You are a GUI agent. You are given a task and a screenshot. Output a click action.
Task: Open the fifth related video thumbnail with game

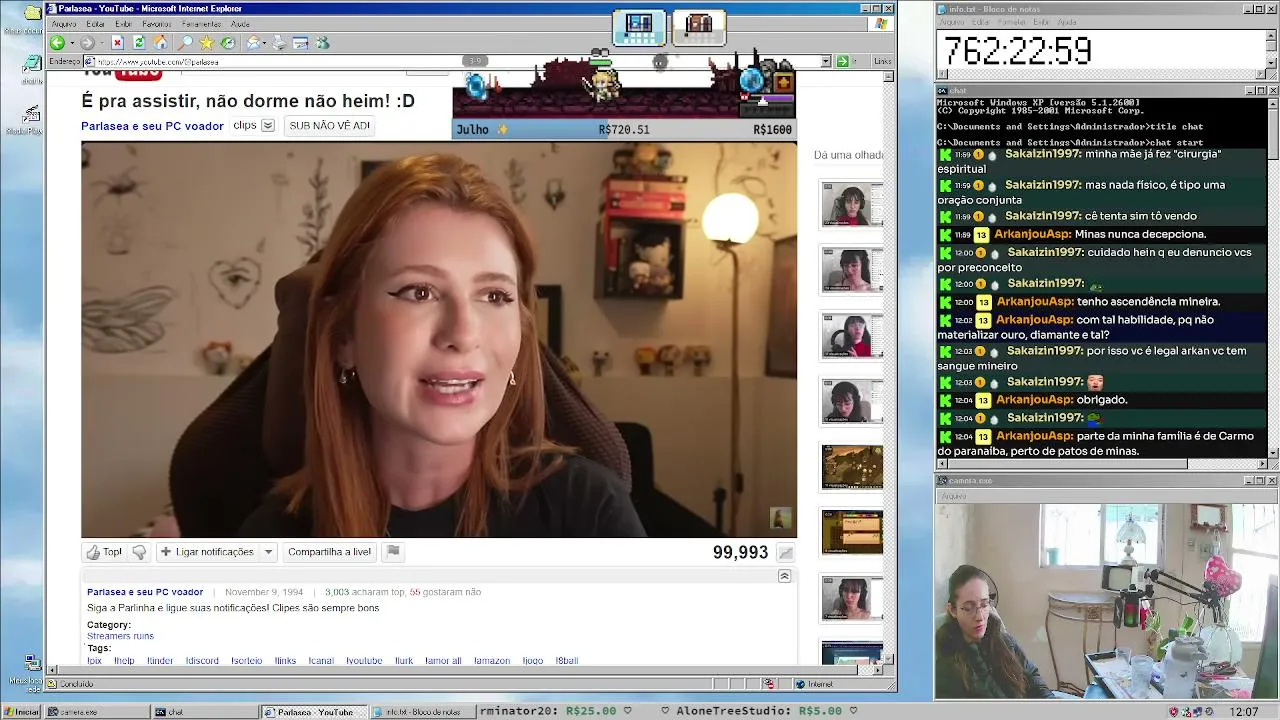tap(852, 467)
